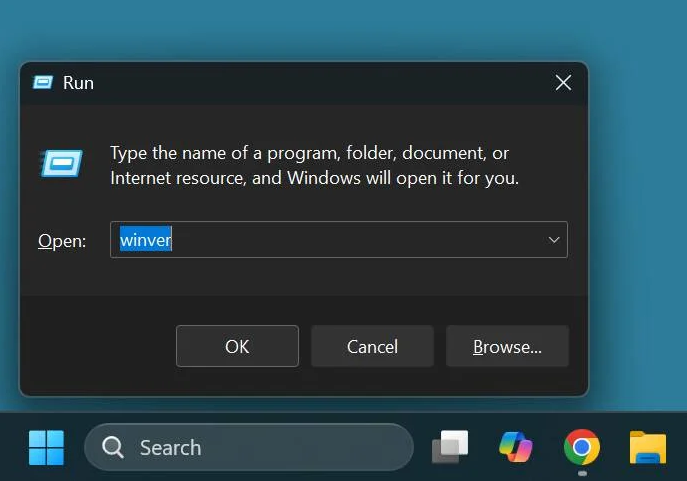Click the Browse... button
The image size is (687, 481).
pyautogui.click(x=507, y=346)
